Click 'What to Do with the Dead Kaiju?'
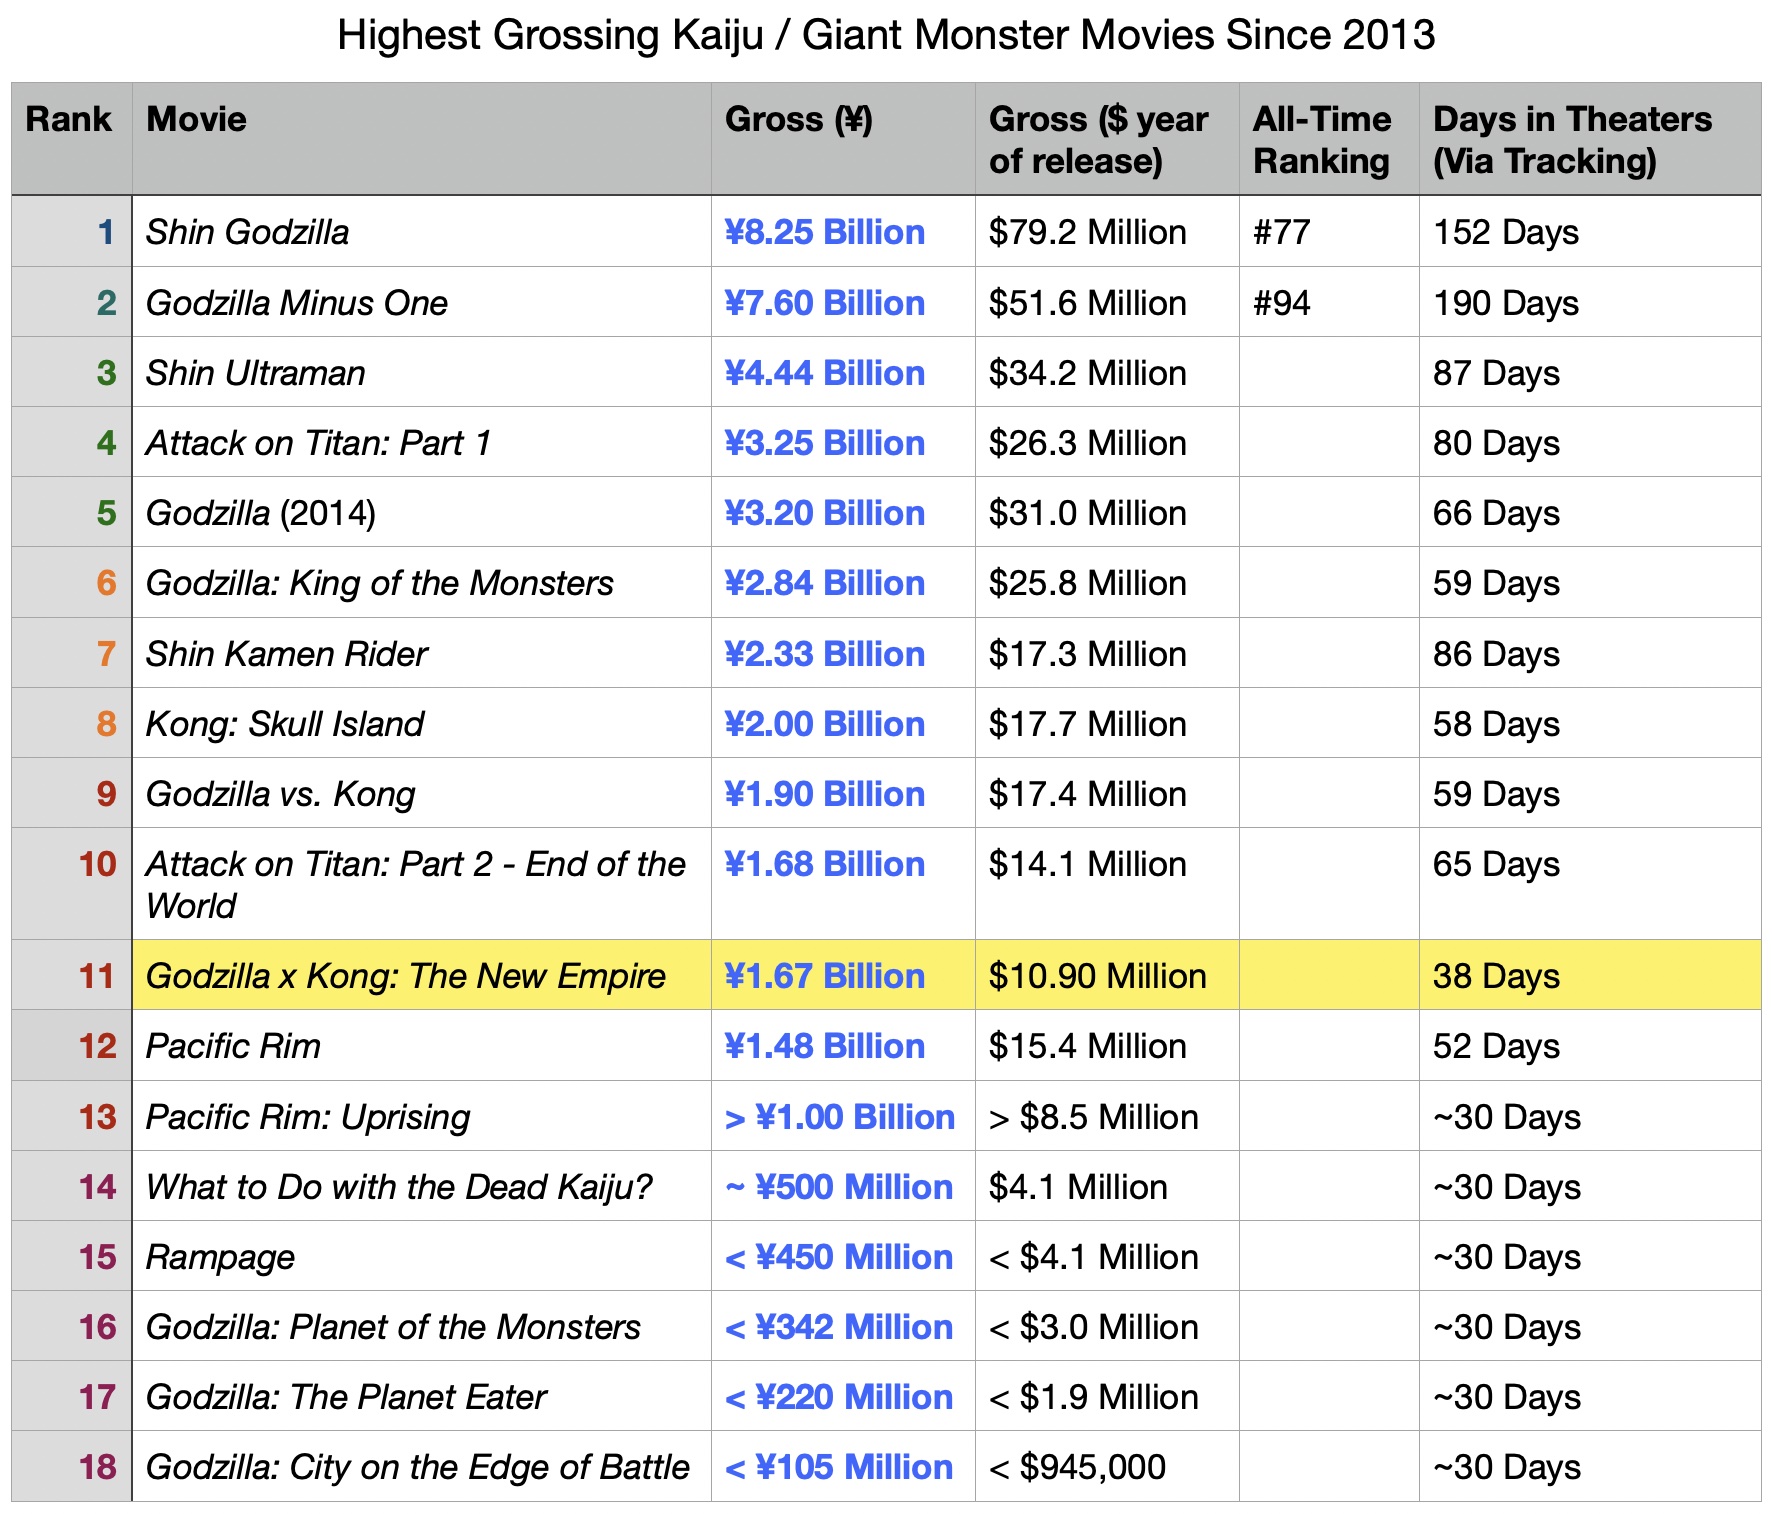Screen dimensions: 1772x1514 (x=421, y=1186)
